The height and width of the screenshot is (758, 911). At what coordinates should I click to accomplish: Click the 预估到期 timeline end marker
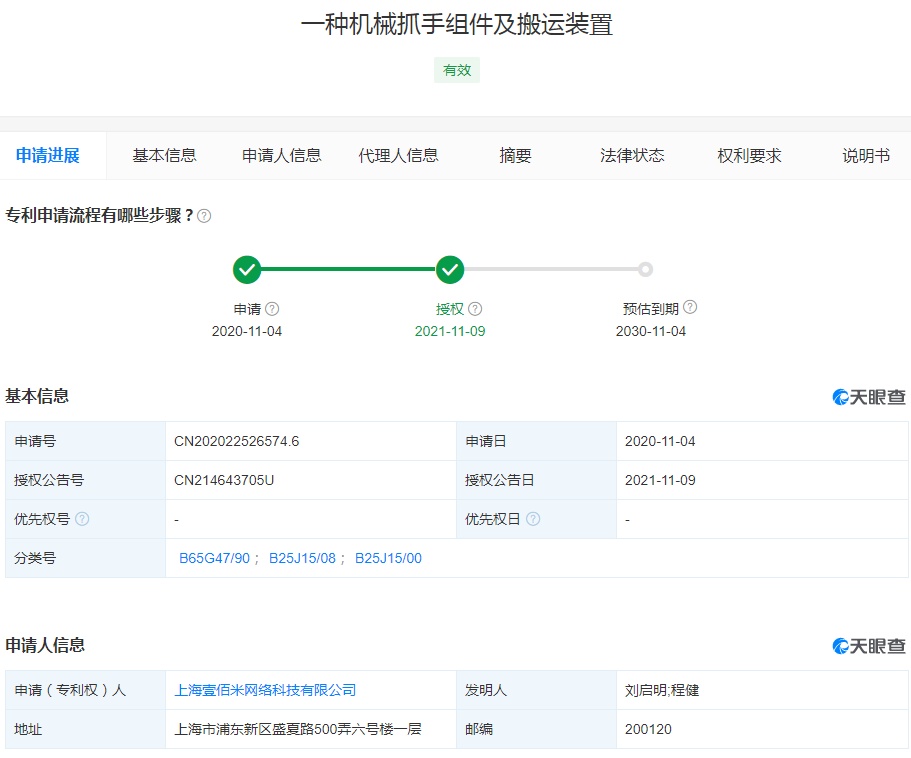coord(645,269)
